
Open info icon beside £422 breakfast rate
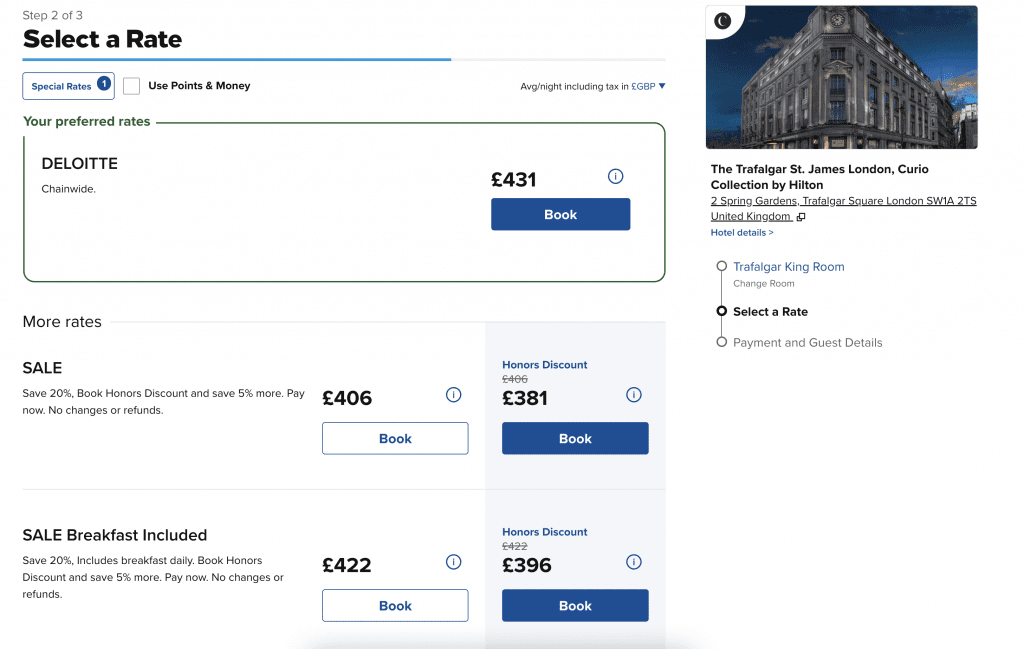[x=453, y=562]
